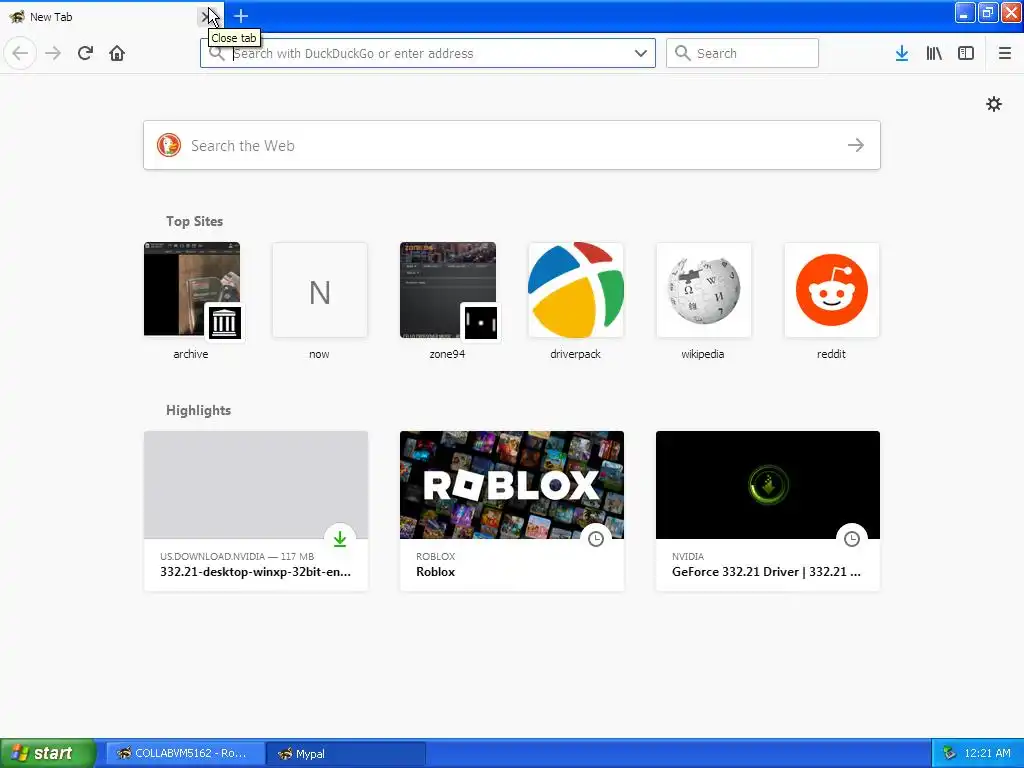Open the hamburger application menu
This screenshot has height=768, width=1024.
point(1005,53)
